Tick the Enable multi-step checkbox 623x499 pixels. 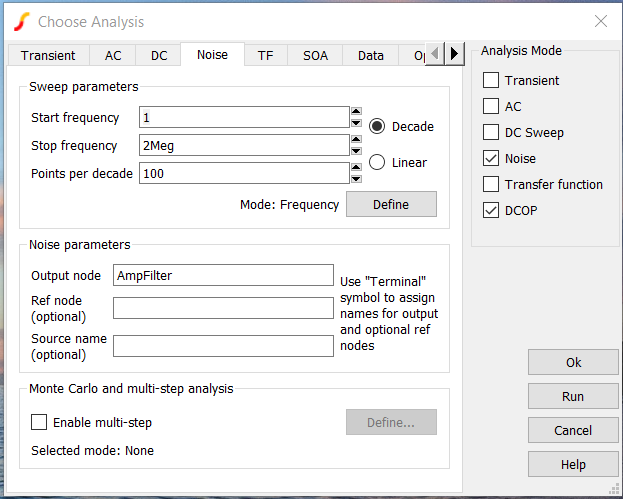click(x=39, y=422)
